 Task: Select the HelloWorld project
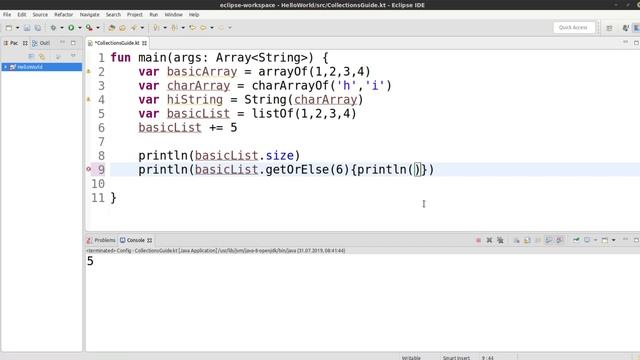[x=29, y=67]
